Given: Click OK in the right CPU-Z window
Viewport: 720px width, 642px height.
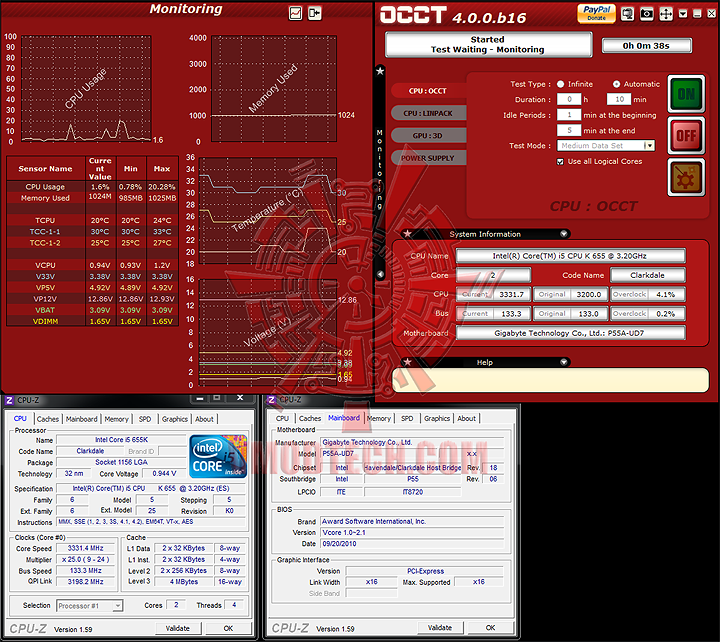Looking at the screenshot, I should (x=490, y=628).
